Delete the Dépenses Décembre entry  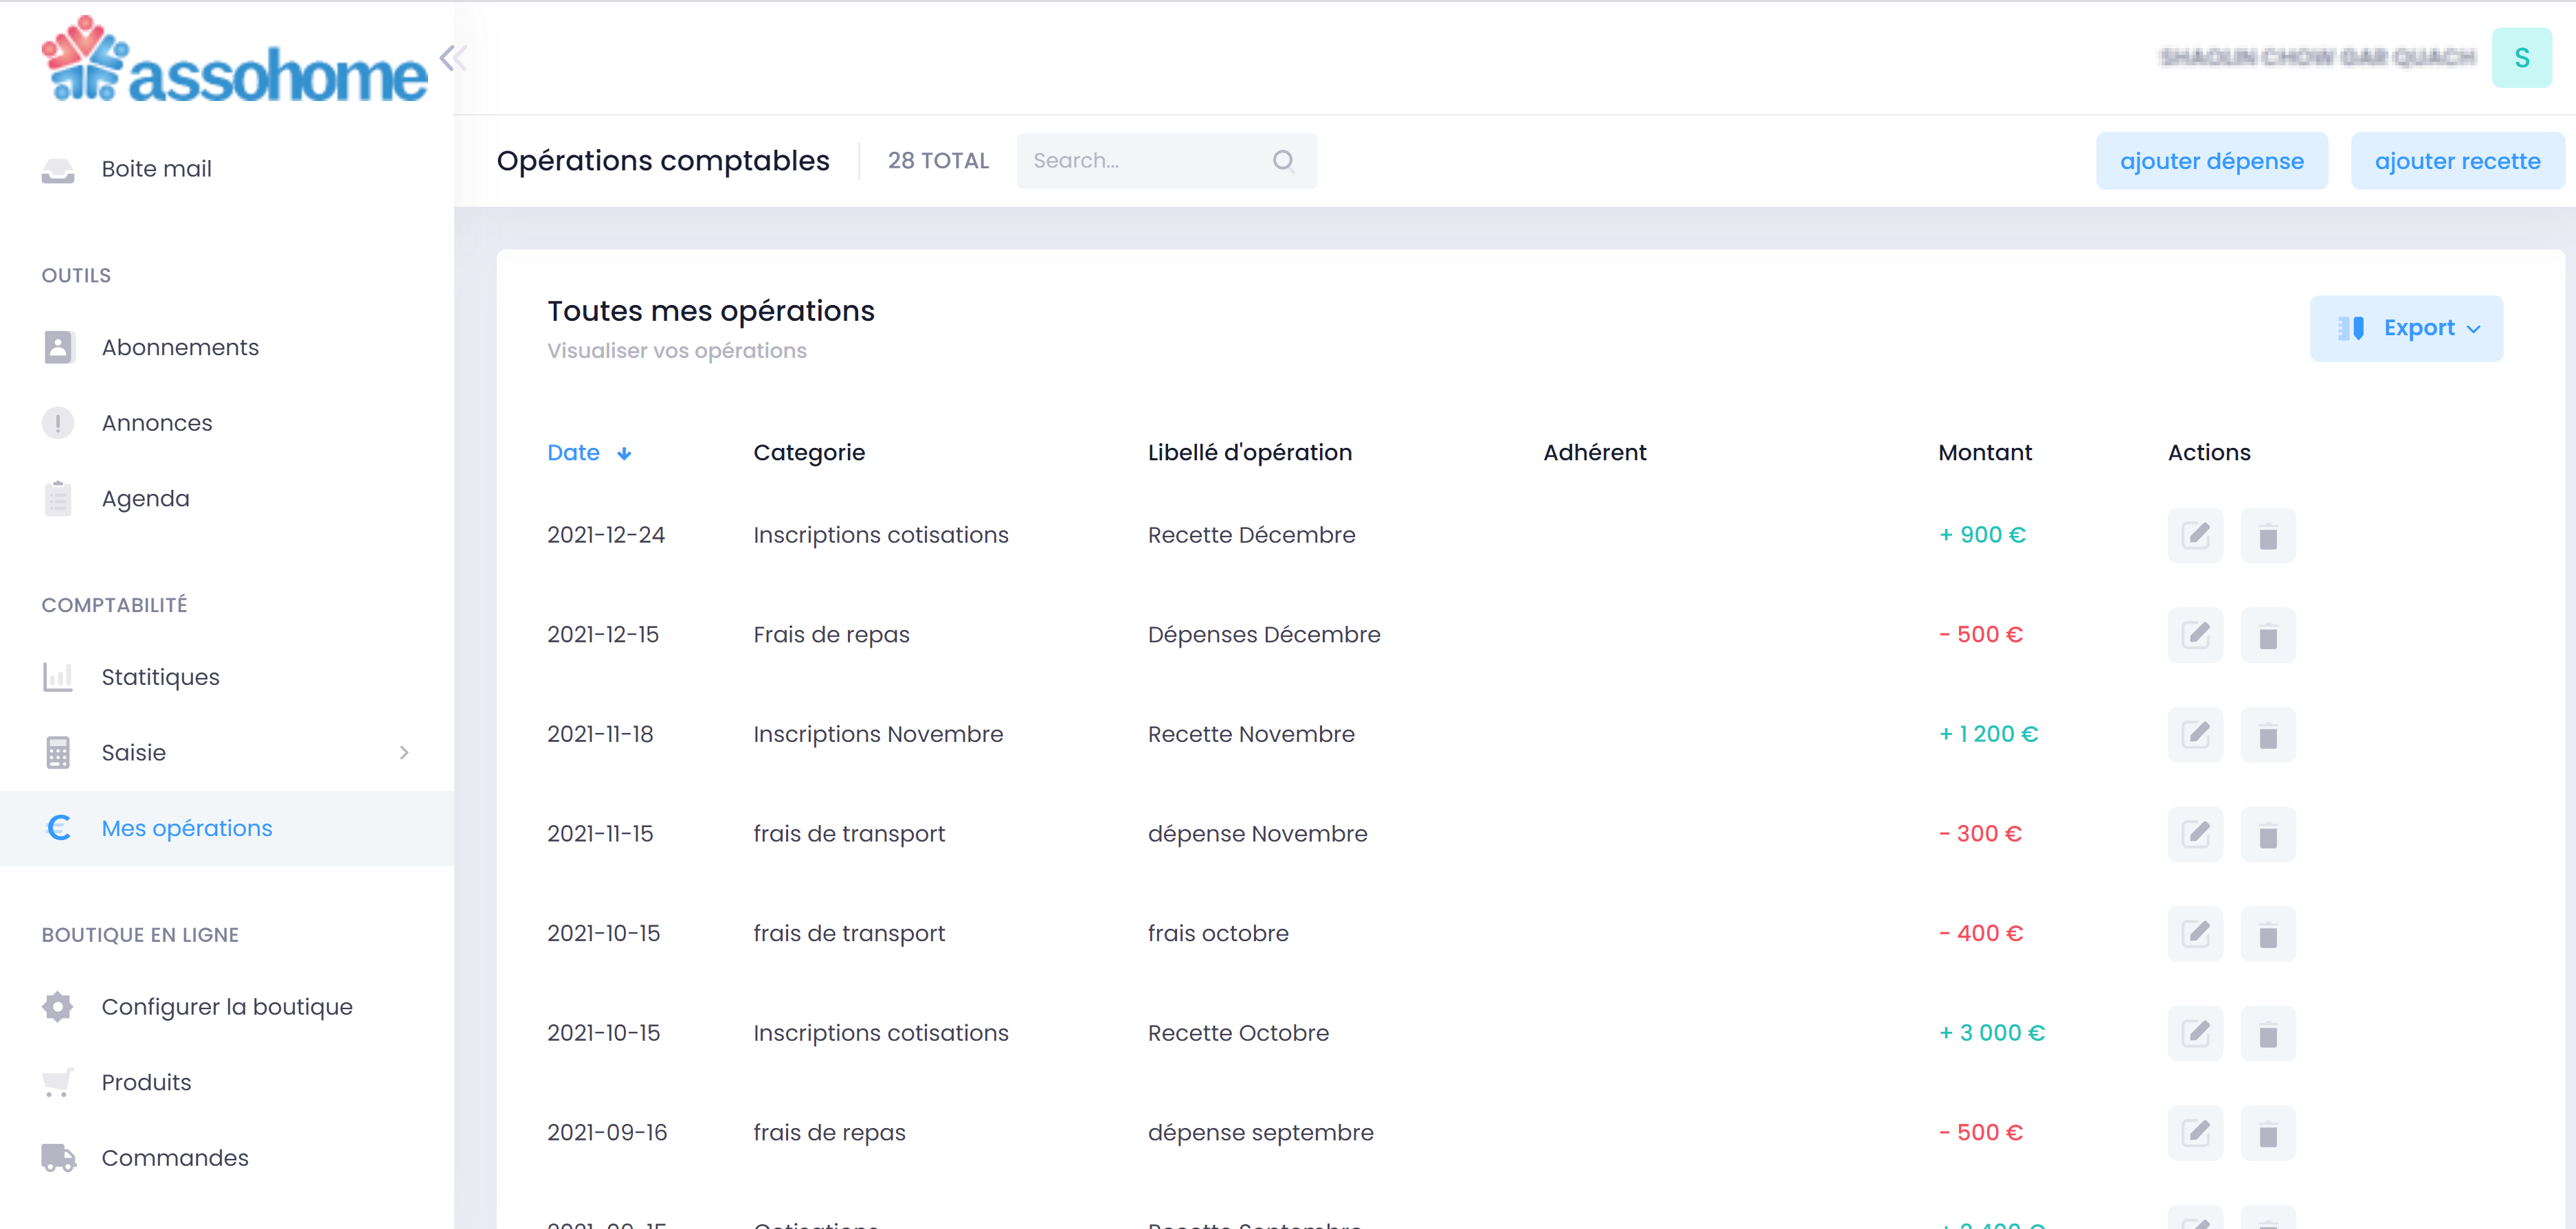point(2268,634)
